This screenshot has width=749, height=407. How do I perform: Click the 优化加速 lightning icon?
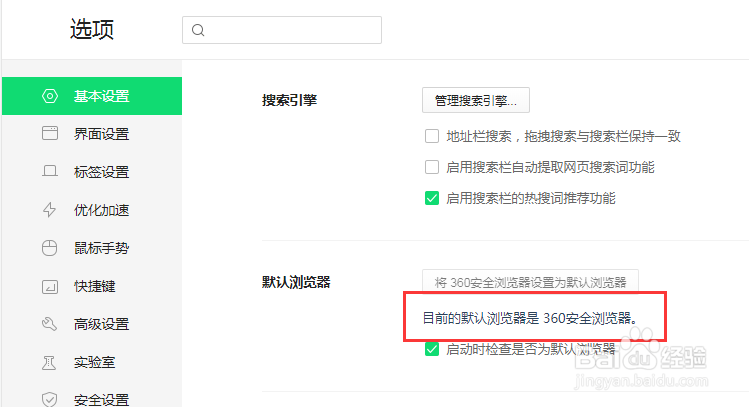click(50, 210)
